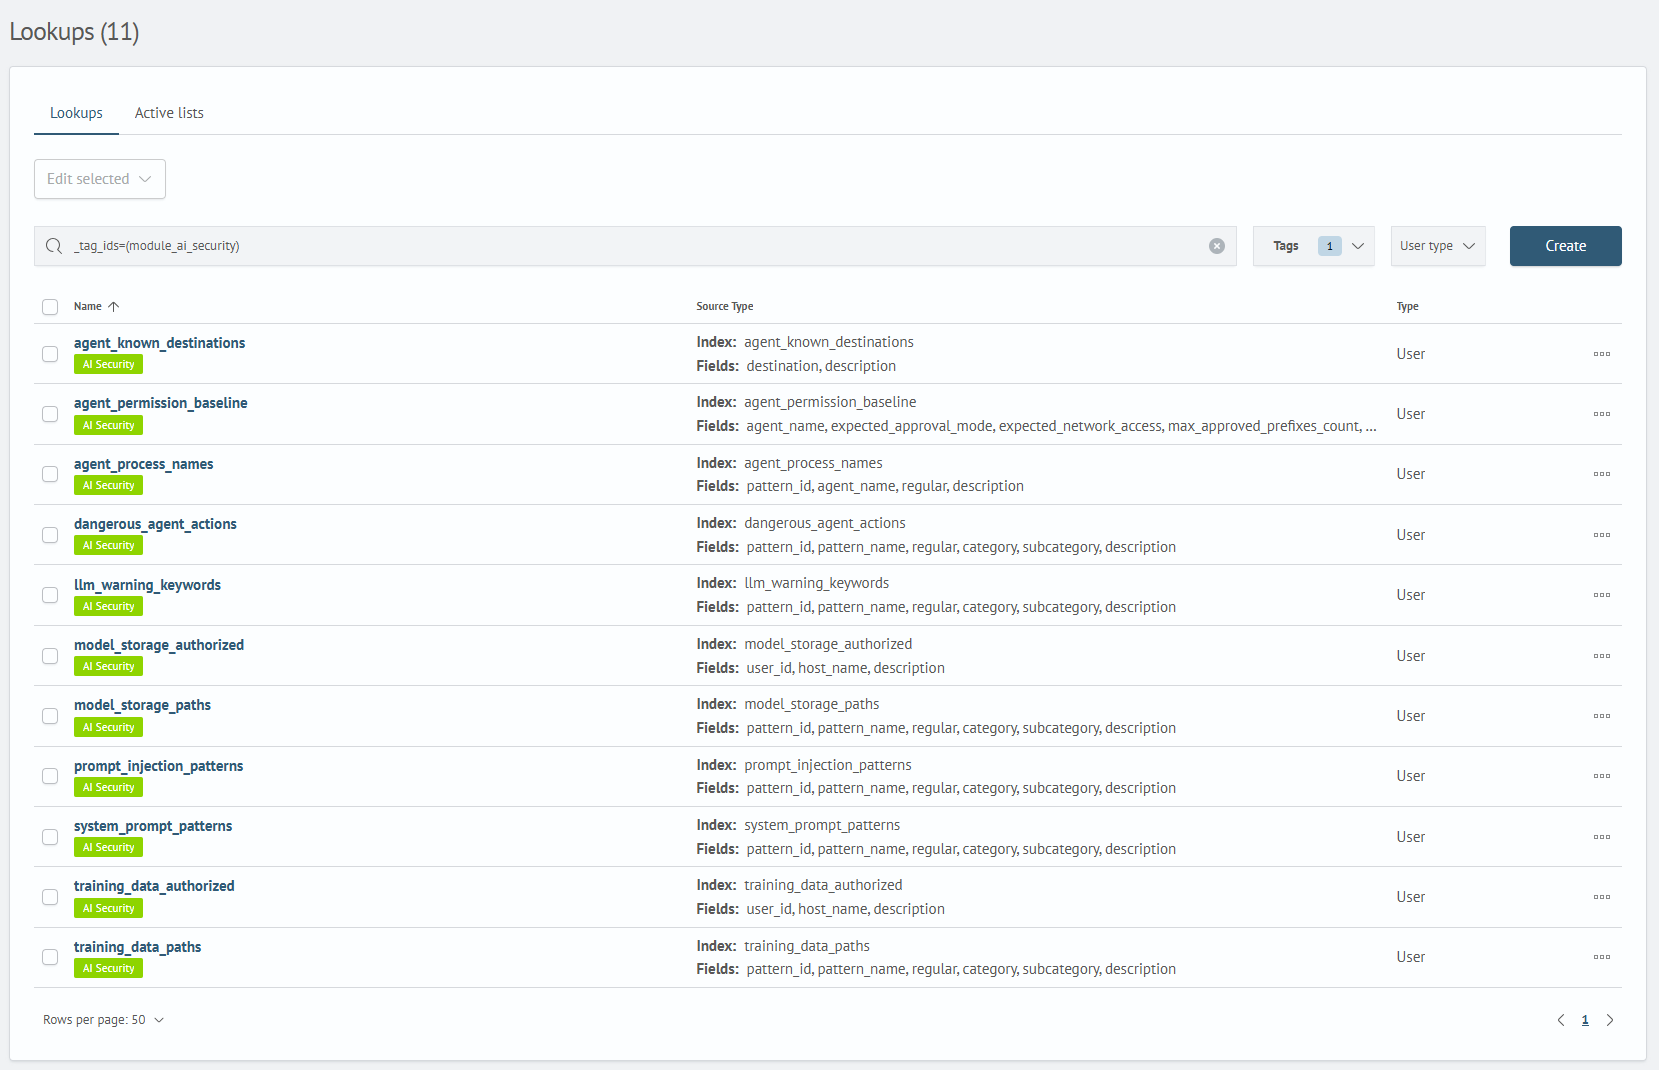Click the search magnifier icon
This screenshot has width=1659, height=1070.
point(54,246)
